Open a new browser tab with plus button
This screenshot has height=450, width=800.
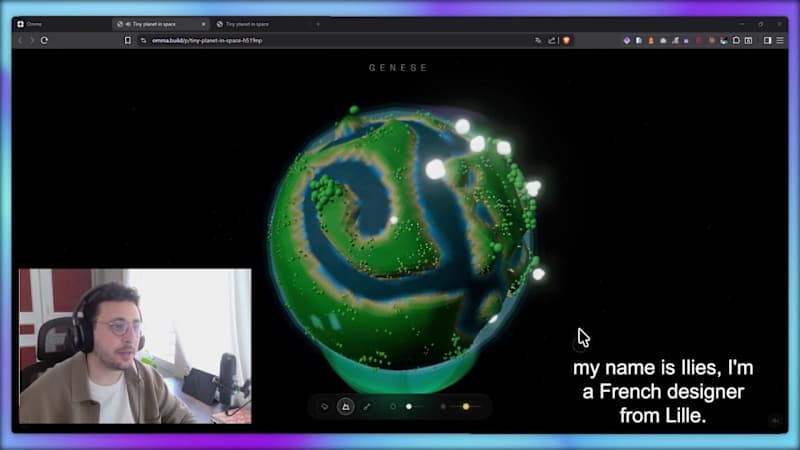coord(318,24)
